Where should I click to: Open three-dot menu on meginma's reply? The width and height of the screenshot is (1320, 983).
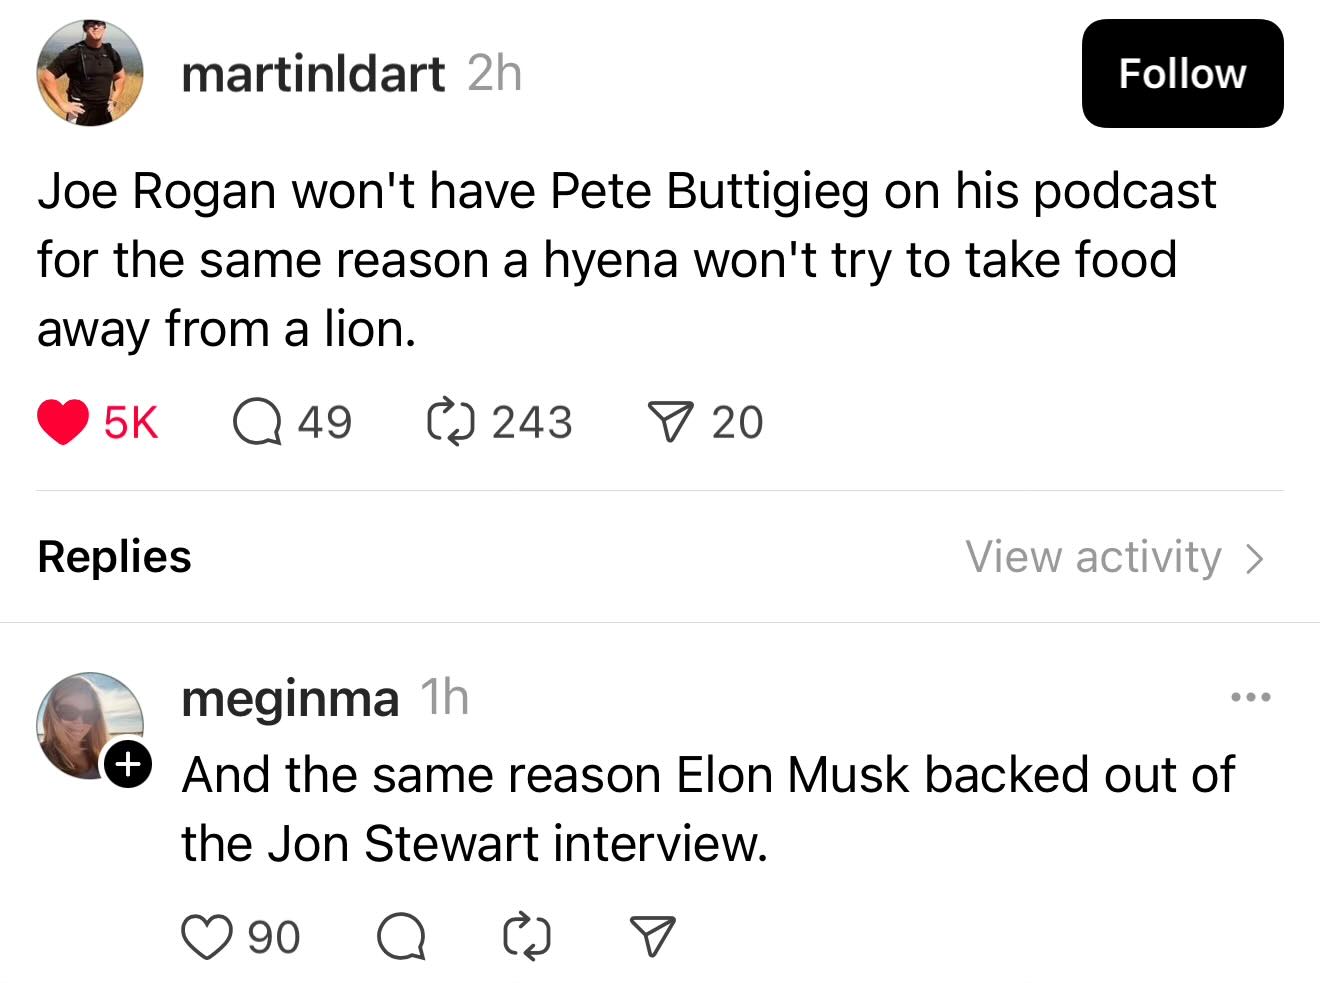click(x=1250, y=697)
